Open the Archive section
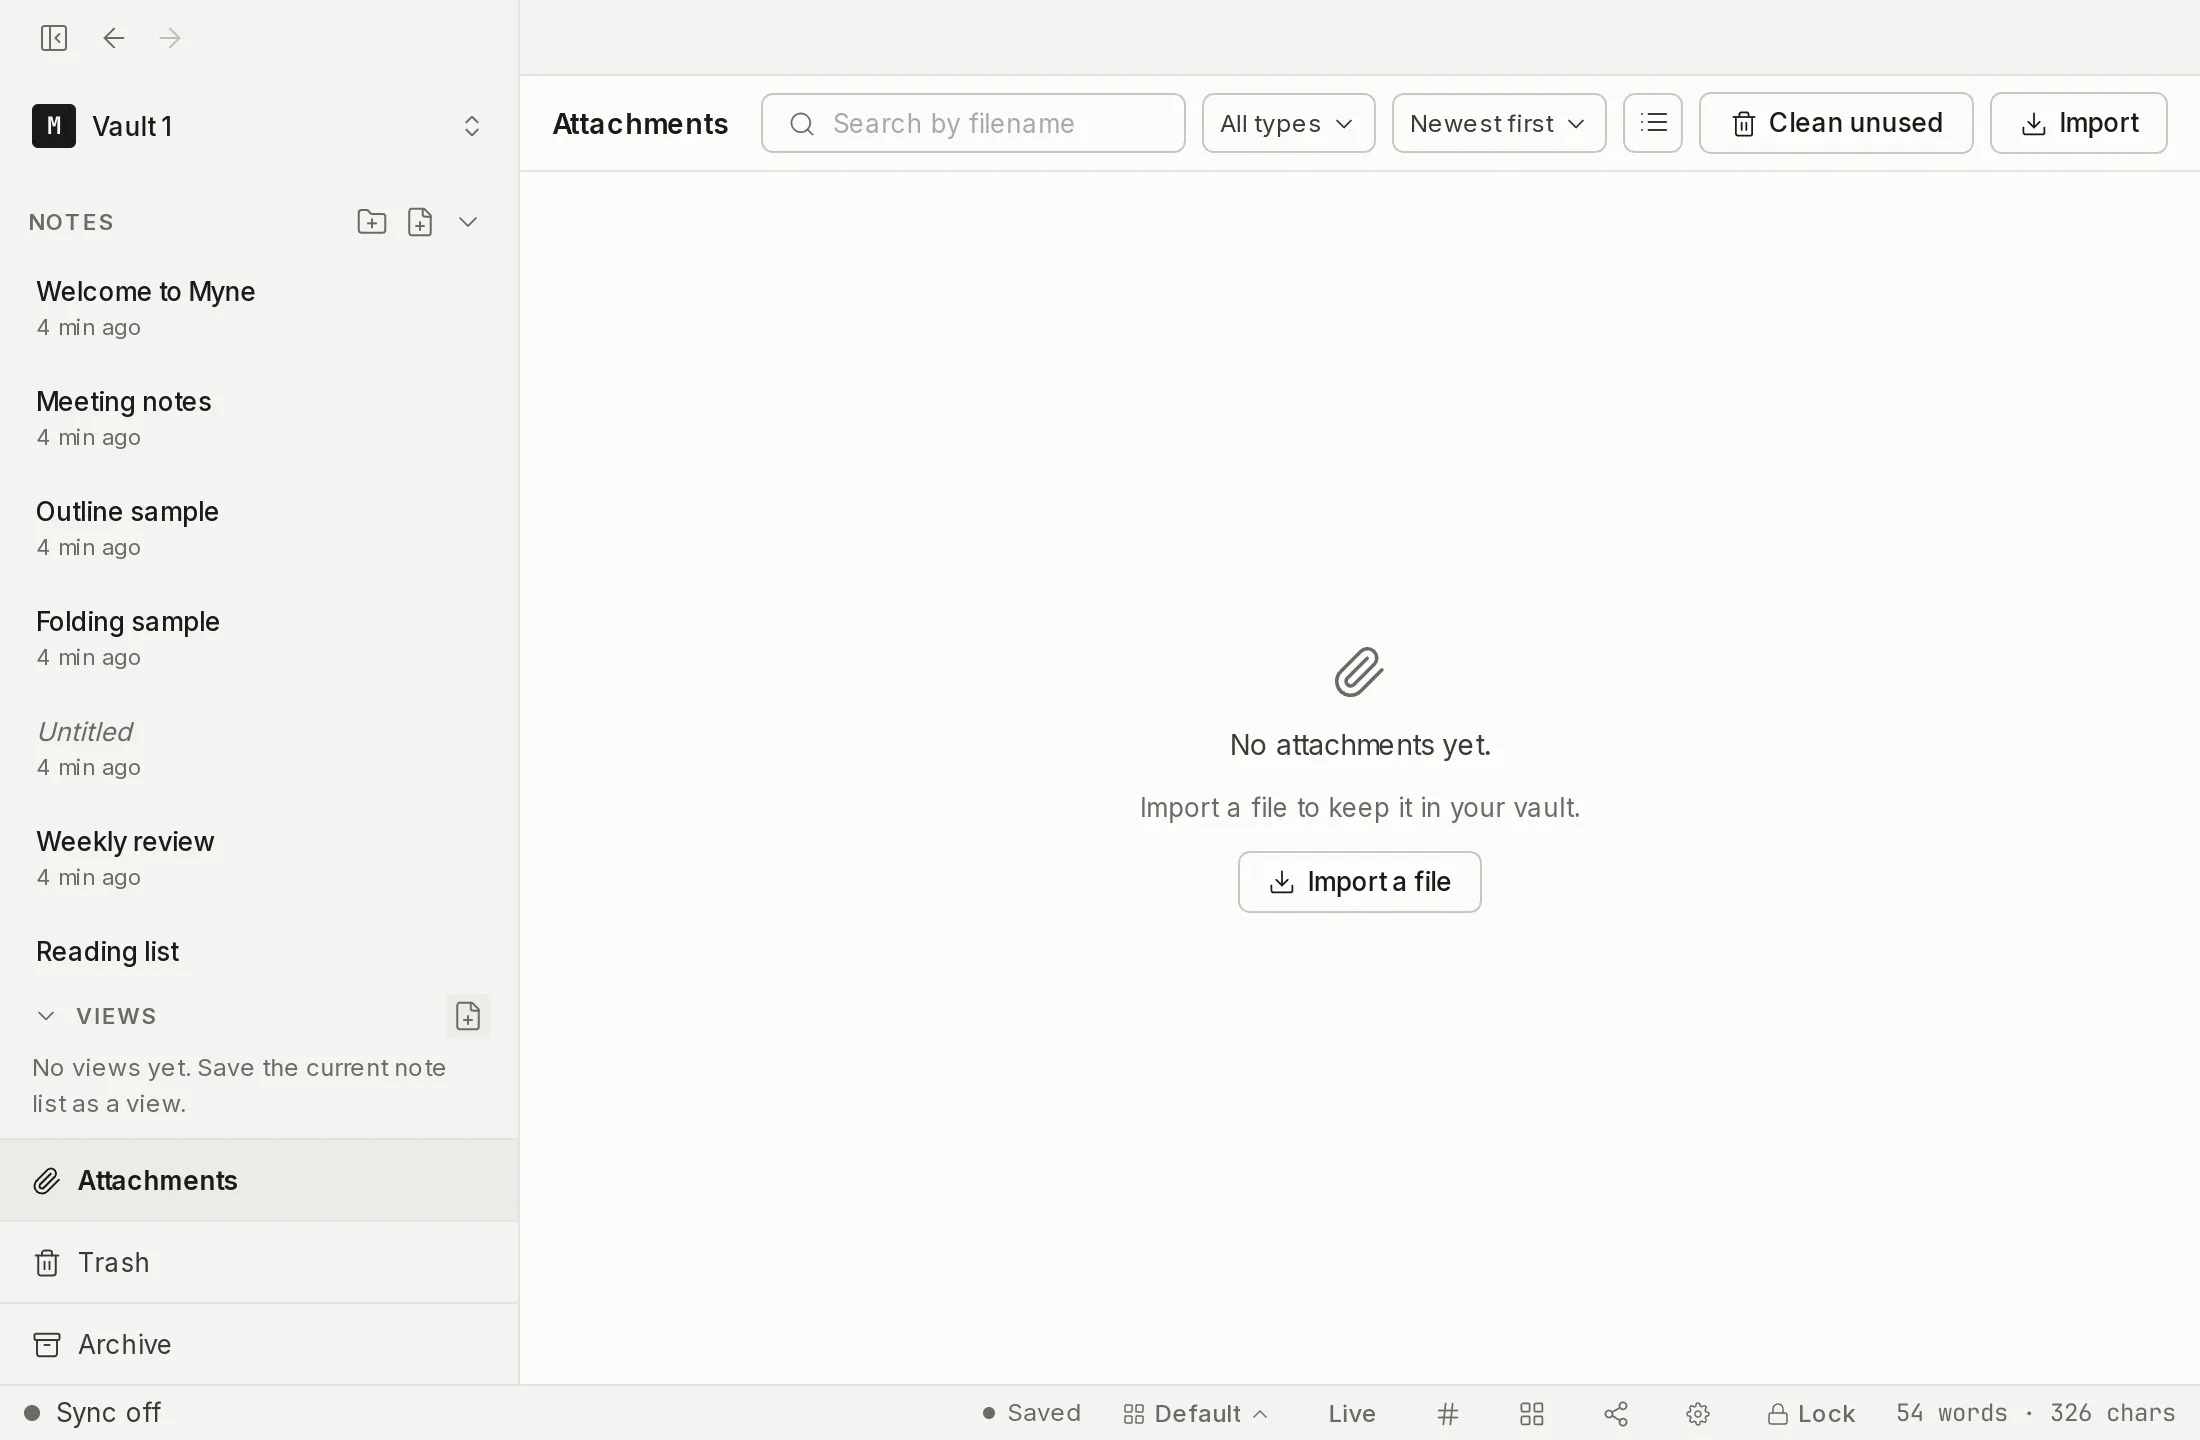2200x1440 pixels. [259, 1345]
